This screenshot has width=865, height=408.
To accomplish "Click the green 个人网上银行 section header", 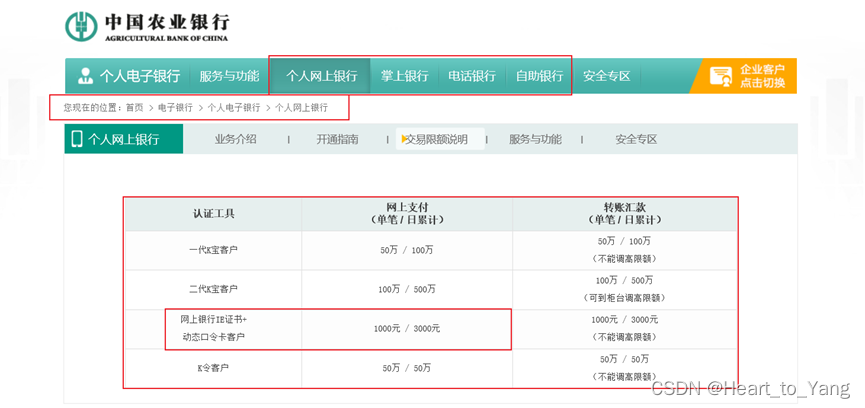I will tap(124, 139).
